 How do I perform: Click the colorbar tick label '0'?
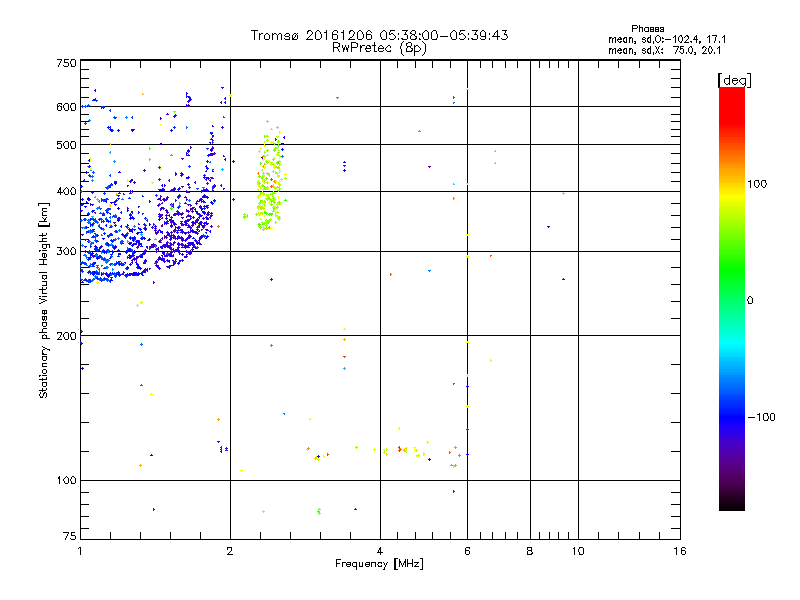(x=749, y=301)
